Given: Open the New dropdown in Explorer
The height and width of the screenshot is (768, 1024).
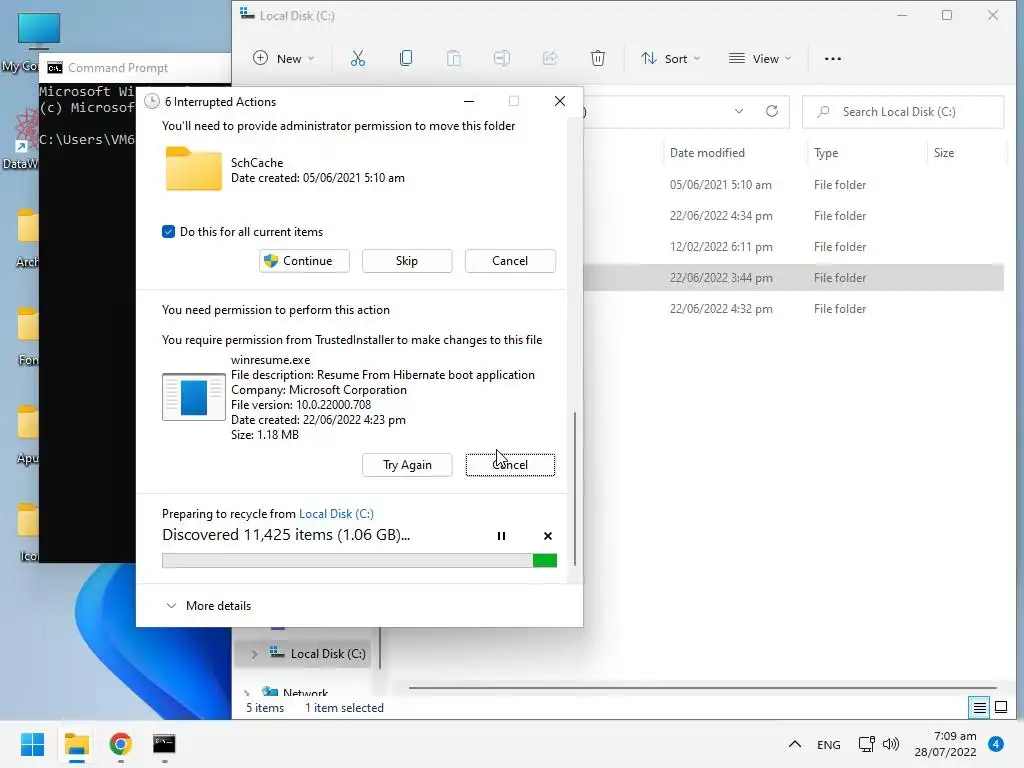Looking at the screenshot, I should [x=284, y=59].
